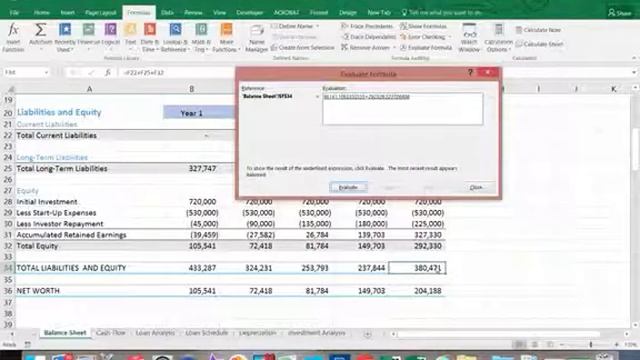Select the Loan Analysis sheet tab
The image size is (640, 360).
[x=155, y=333]
